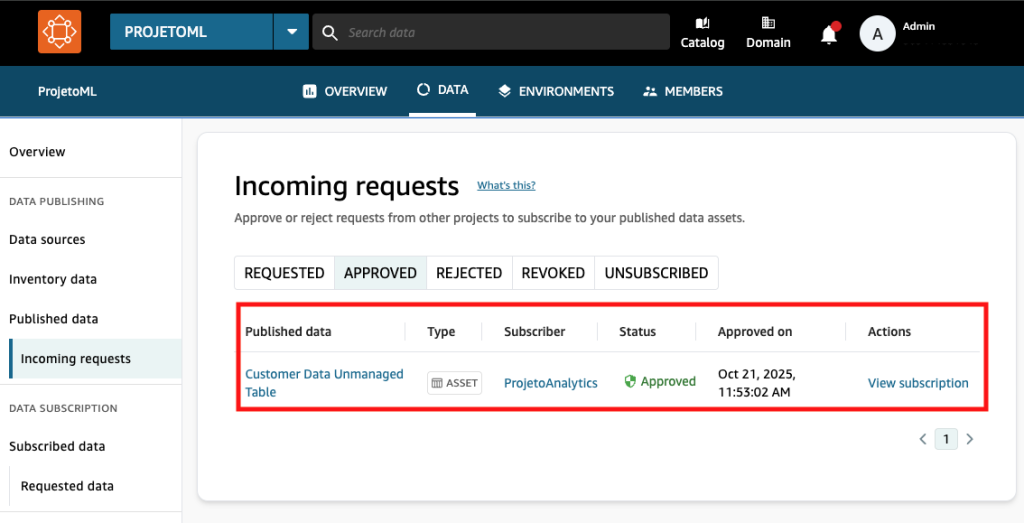Select the REVOKED filter tab
Screen dimensions: 1024x523
(x=553, y=273)
